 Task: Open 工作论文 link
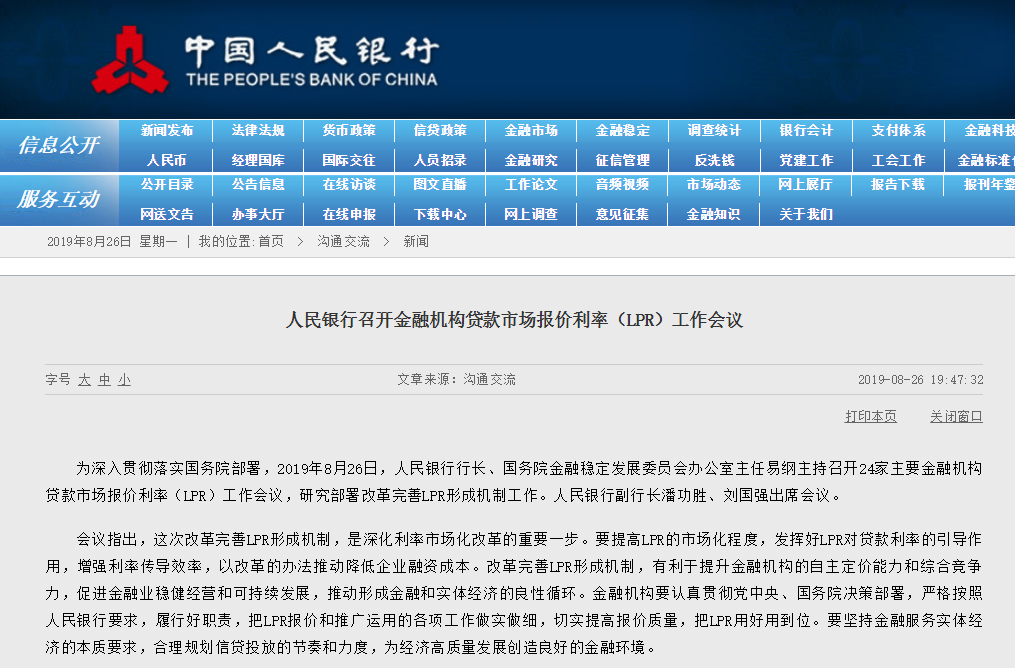[531, 184]
